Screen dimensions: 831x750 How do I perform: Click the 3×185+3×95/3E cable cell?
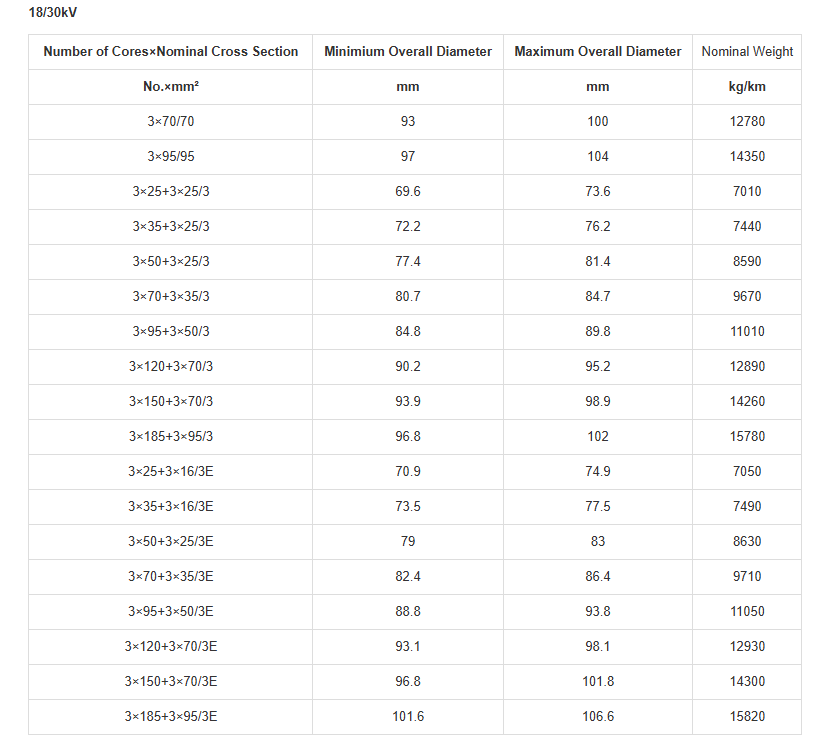[171, 716]
